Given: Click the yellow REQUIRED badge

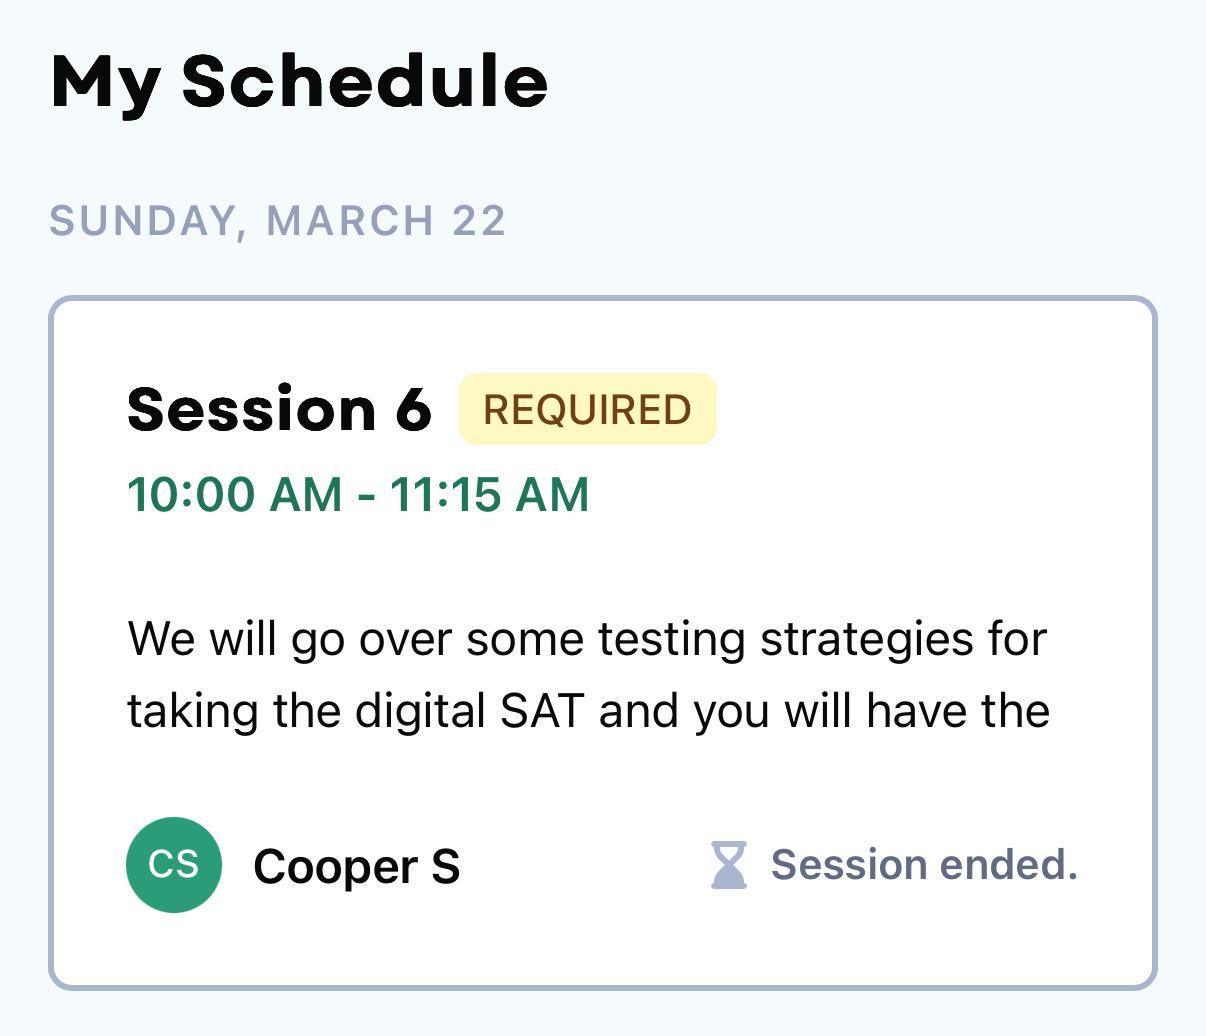Looking at the screenshot, I should [x=587, y=409].
